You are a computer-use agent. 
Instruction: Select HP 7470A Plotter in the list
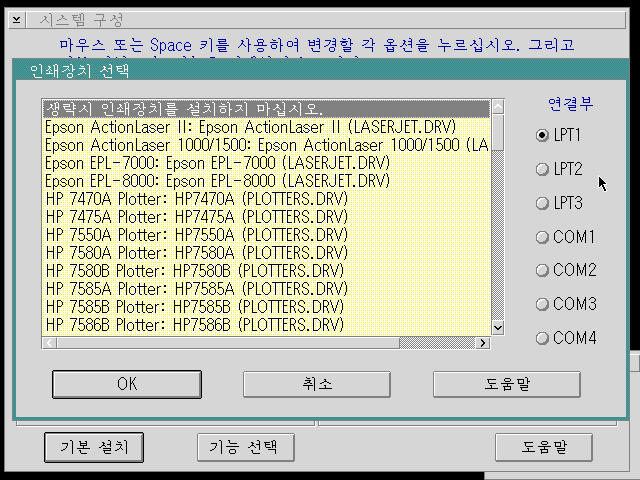(267, 199)
